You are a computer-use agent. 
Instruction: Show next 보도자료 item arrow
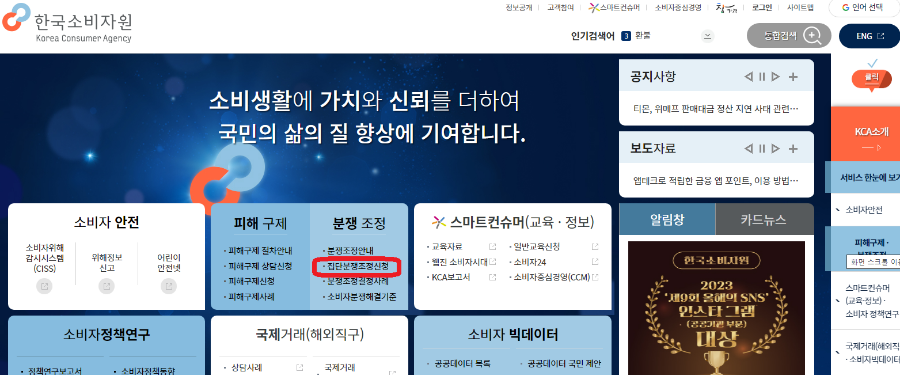775,149
